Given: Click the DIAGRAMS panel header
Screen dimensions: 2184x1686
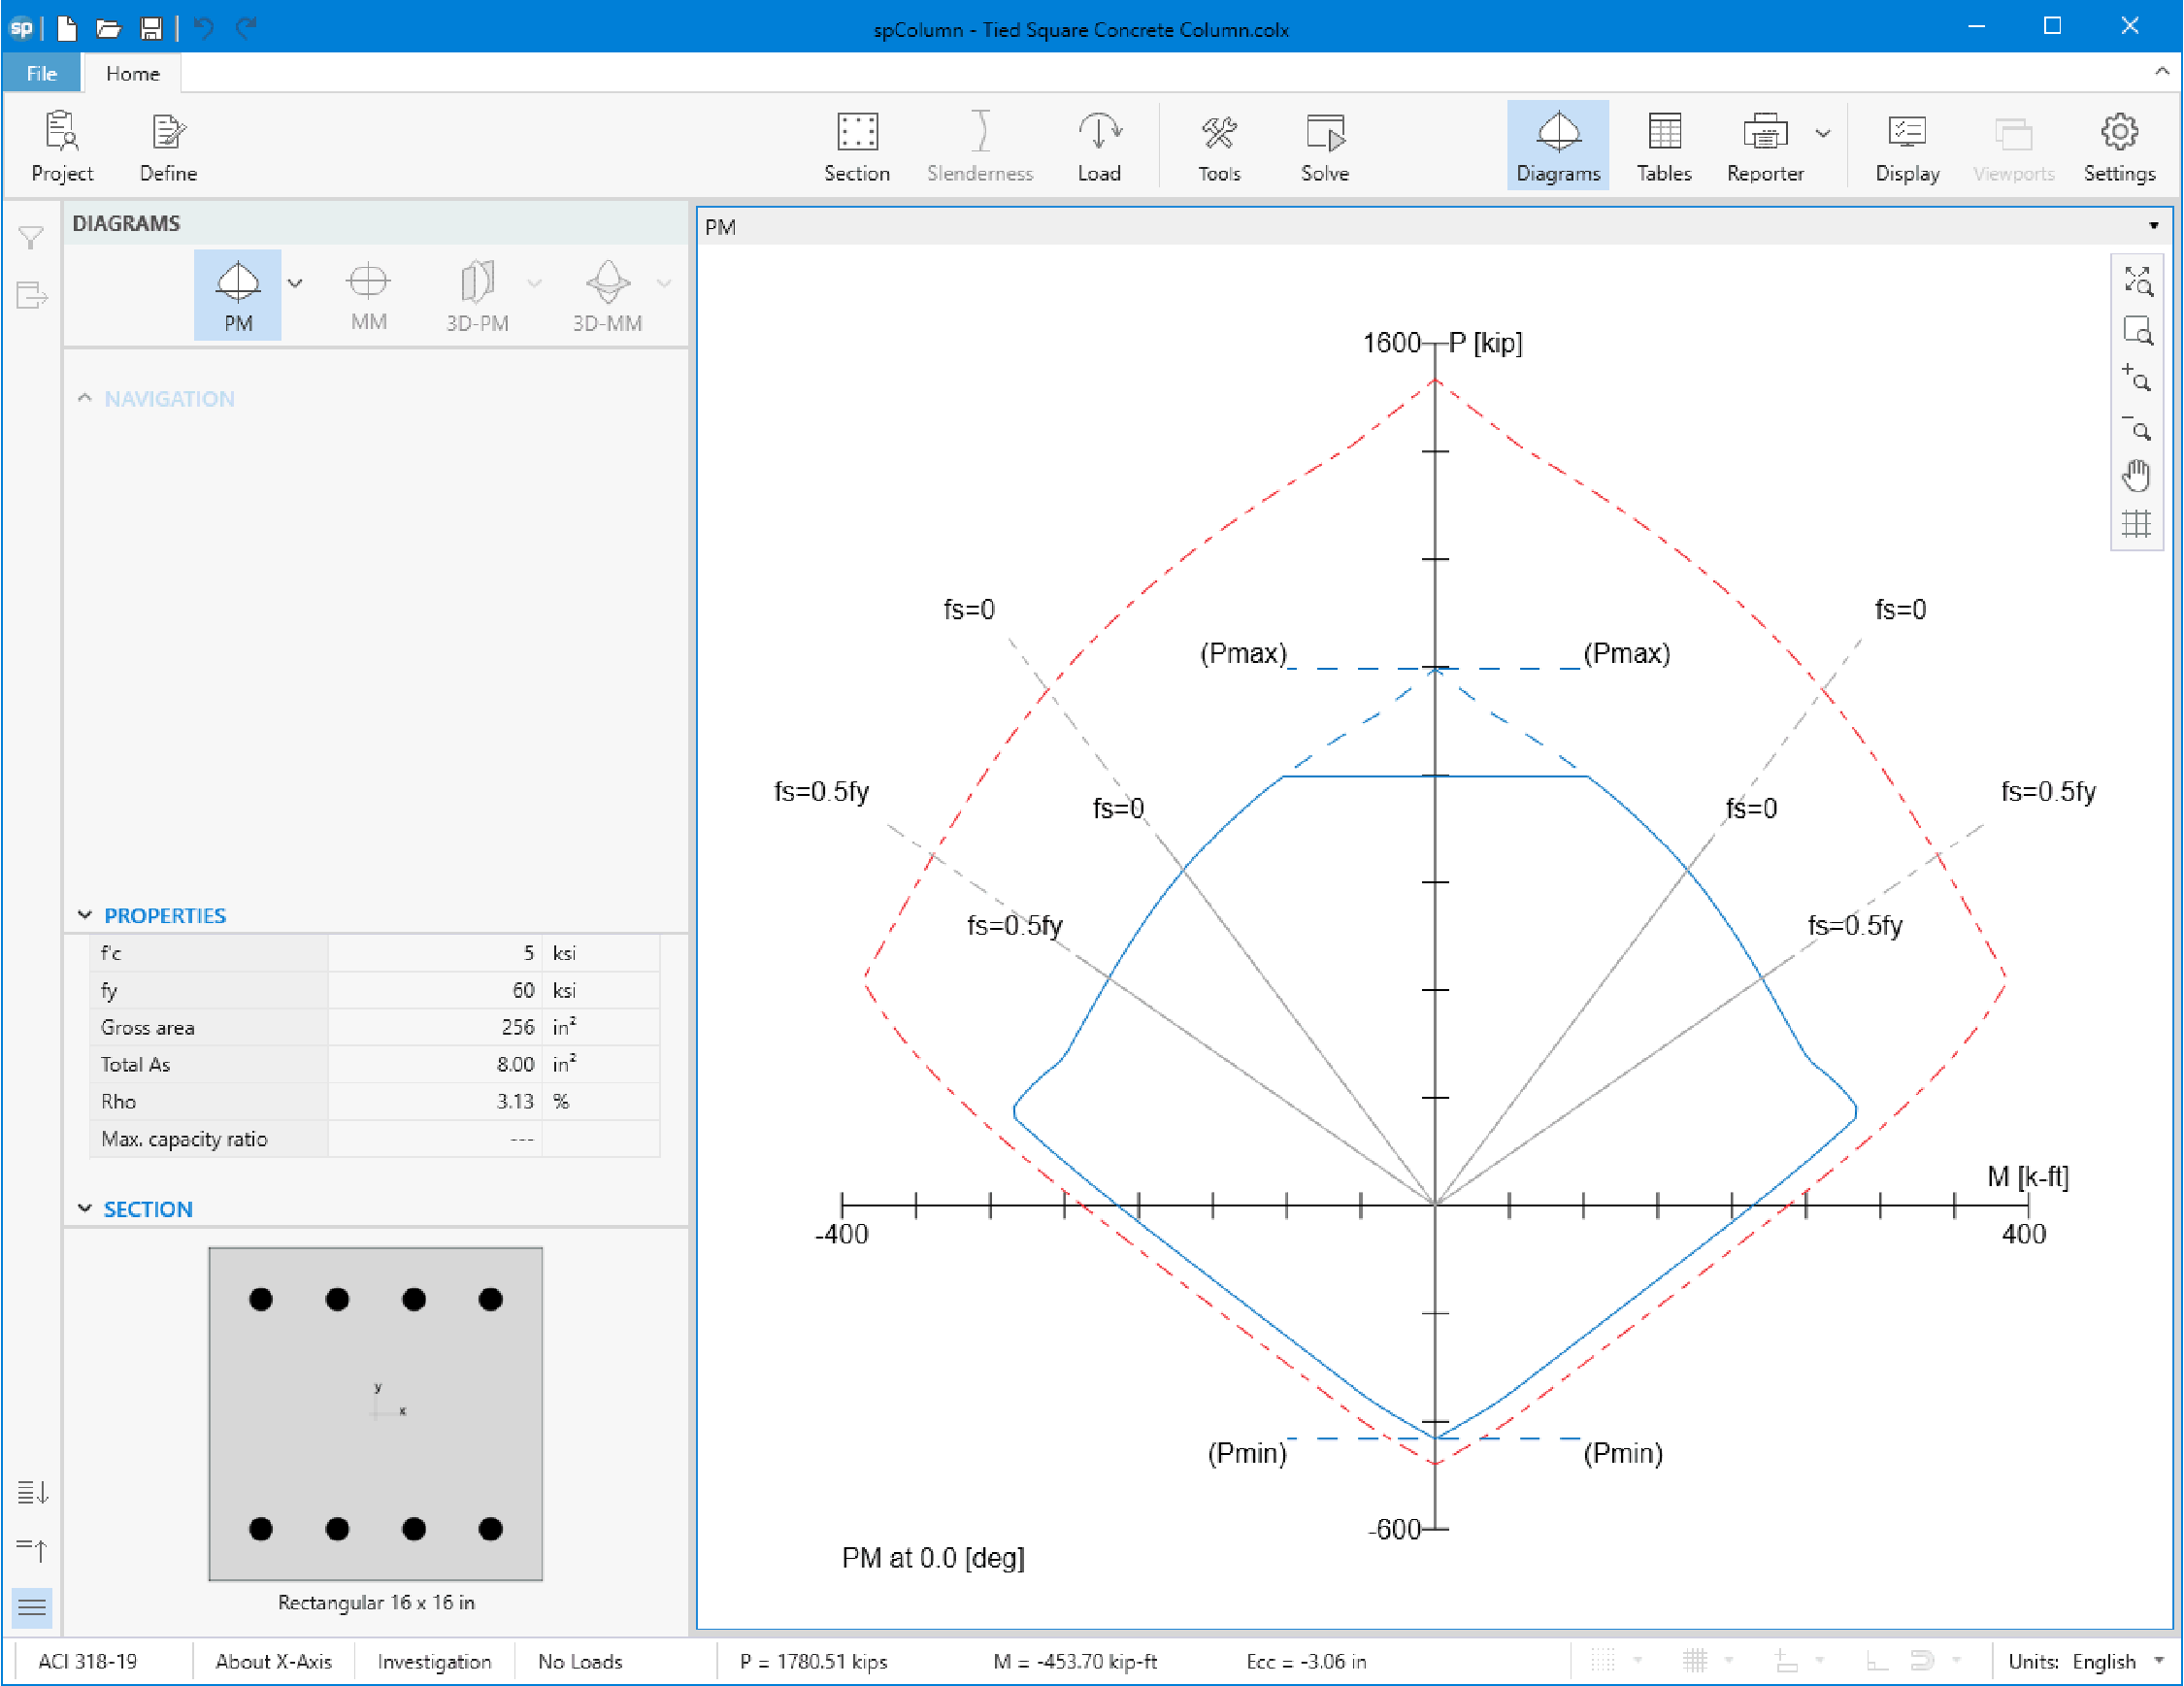Looking at the screenshot, I should click(x=126, y=223).
